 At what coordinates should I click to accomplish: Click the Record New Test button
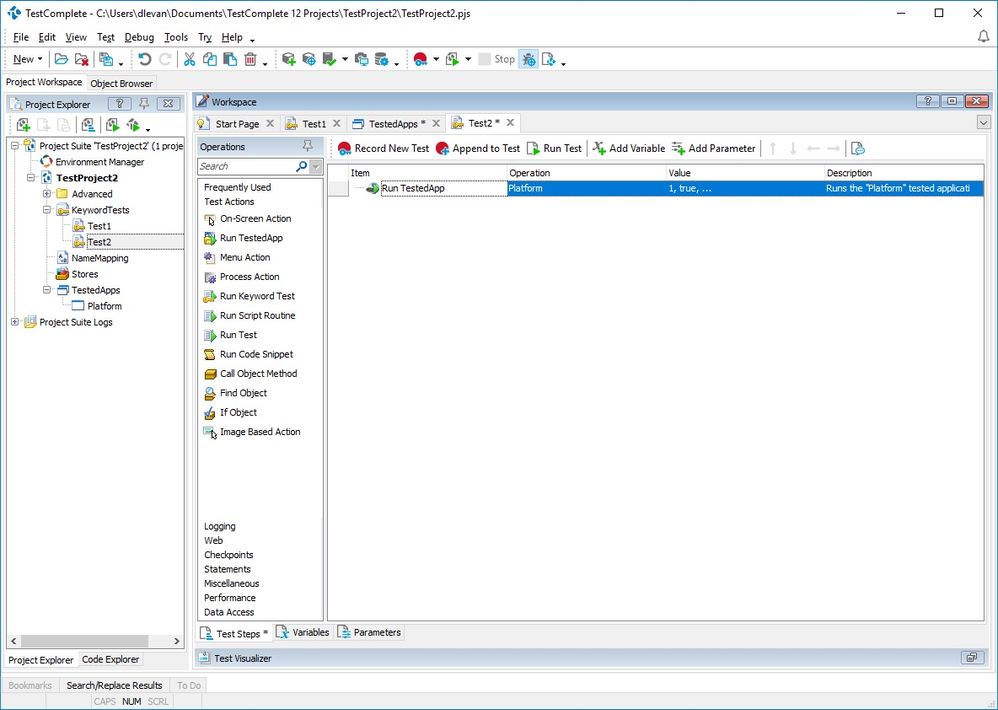pyautogui.click(x=383, y=148)
